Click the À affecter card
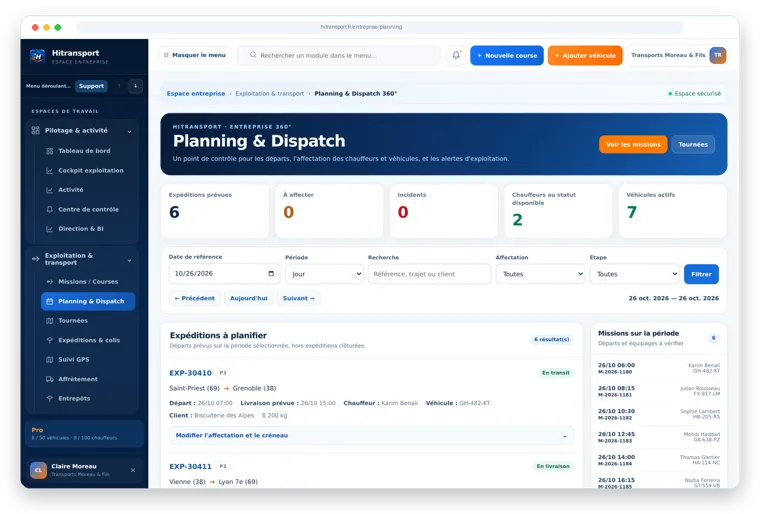Screen dimensions: 760x514 tap(330, 211)
